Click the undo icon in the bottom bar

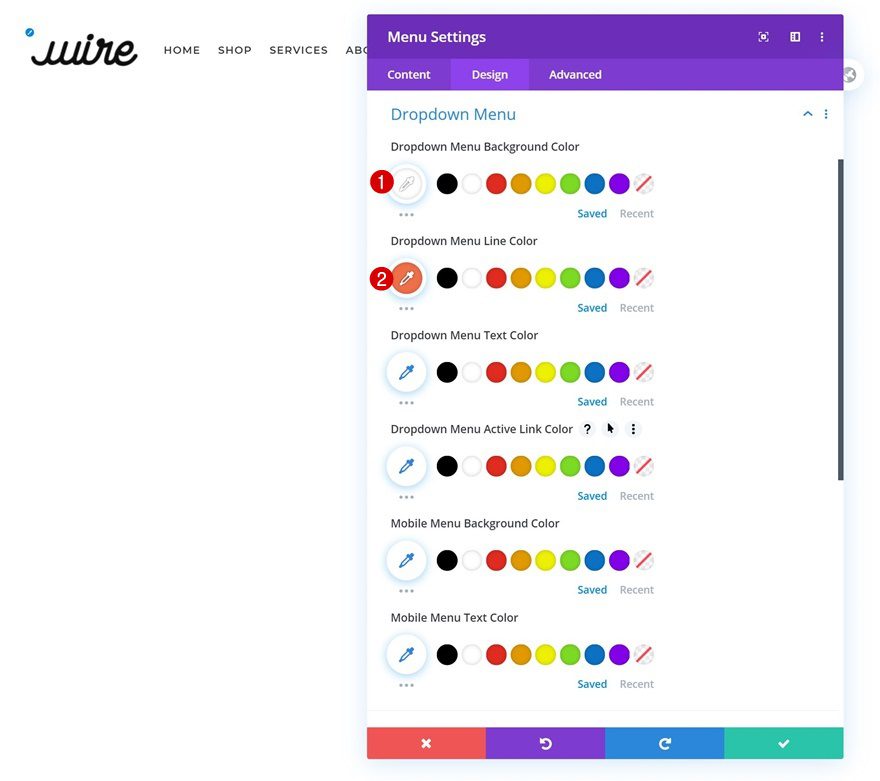(x=545, y=743)
